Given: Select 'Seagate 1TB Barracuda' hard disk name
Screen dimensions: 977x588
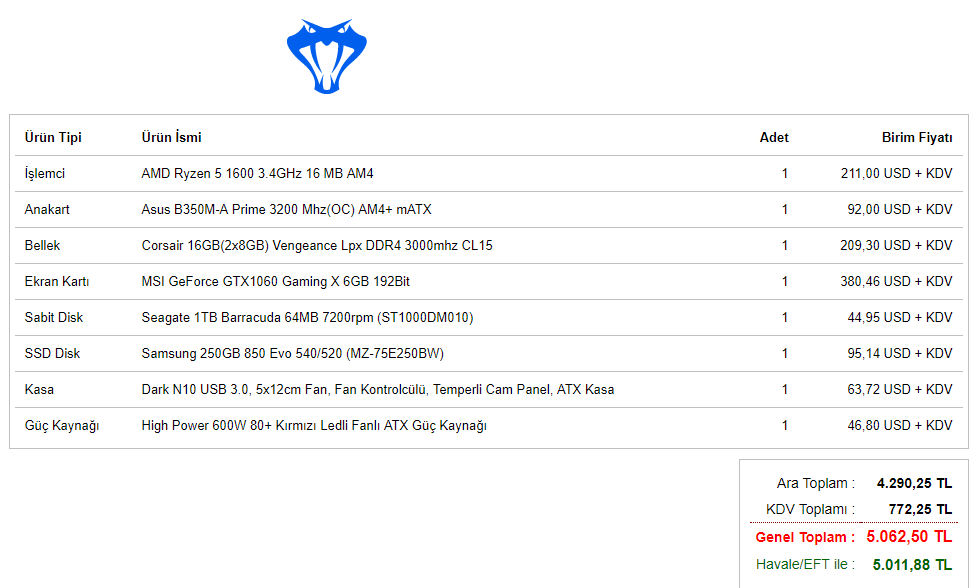Looking at the screenshot, I should 211,318.
